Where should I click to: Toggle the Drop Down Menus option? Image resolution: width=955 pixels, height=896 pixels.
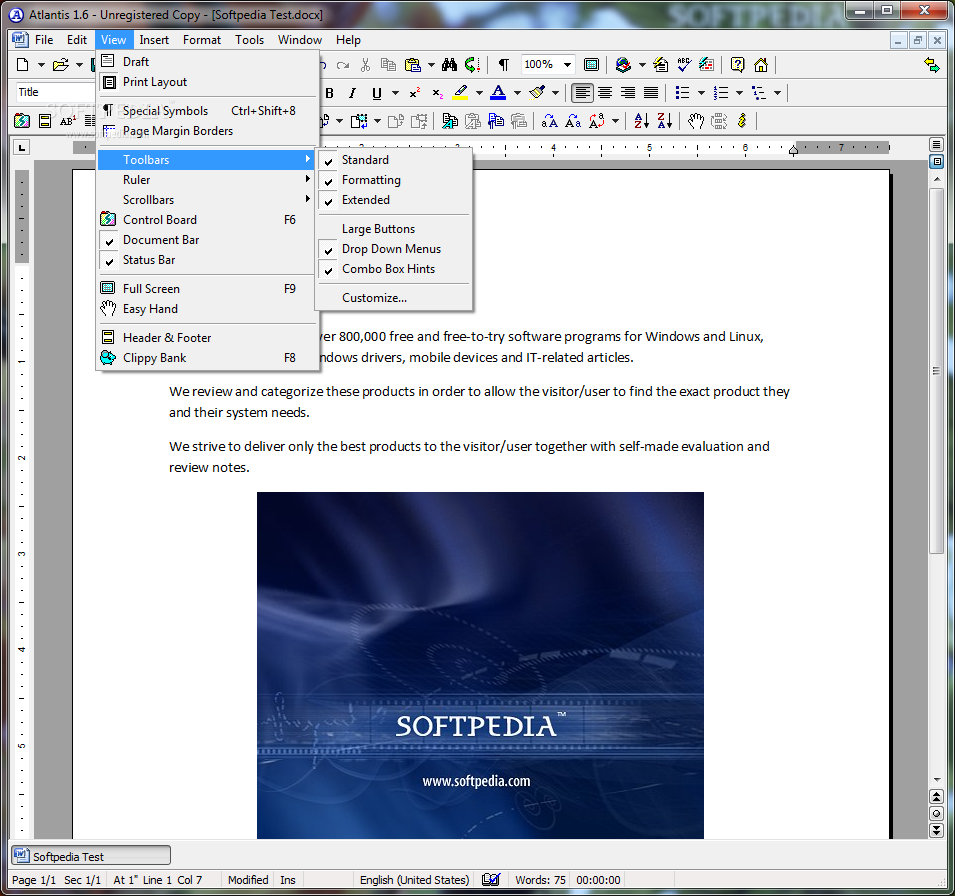[393, 249]
